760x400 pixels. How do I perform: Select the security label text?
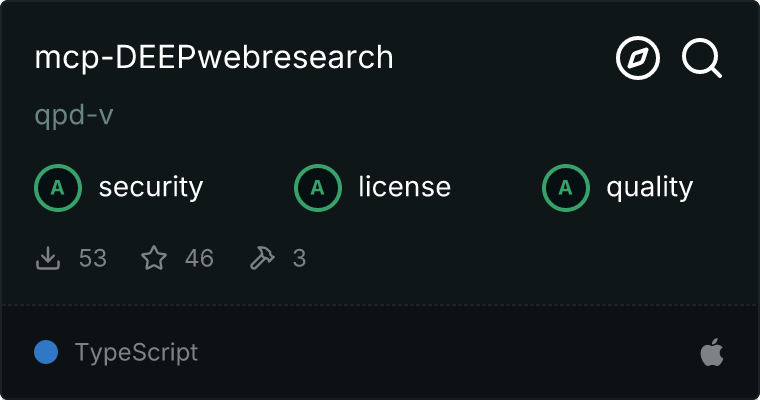tap(151, 187)
